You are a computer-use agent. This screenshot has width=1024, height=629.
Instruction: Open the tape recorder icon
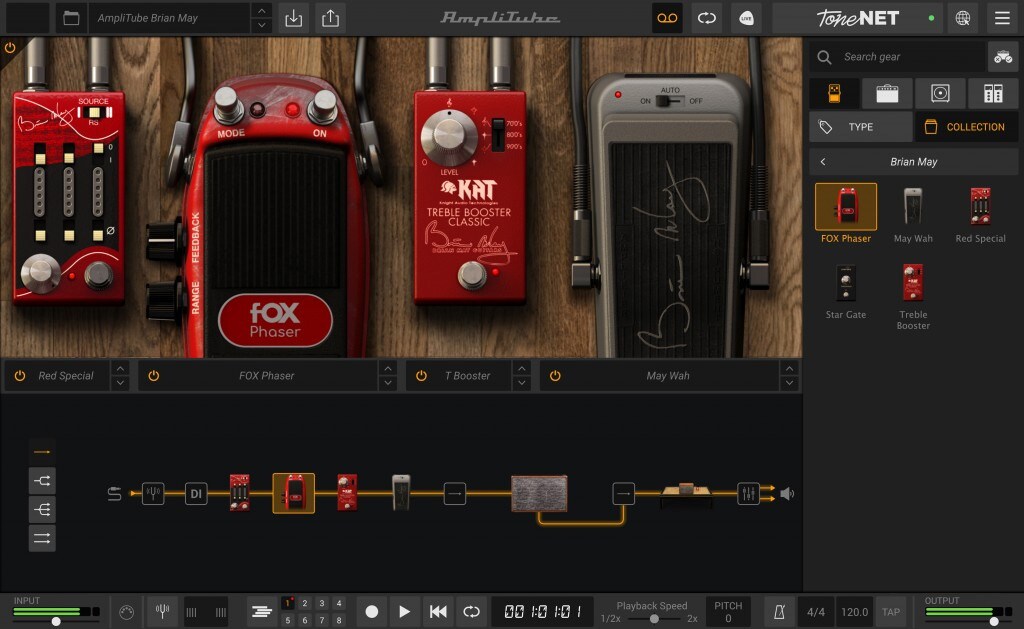[x=667, y=18]
